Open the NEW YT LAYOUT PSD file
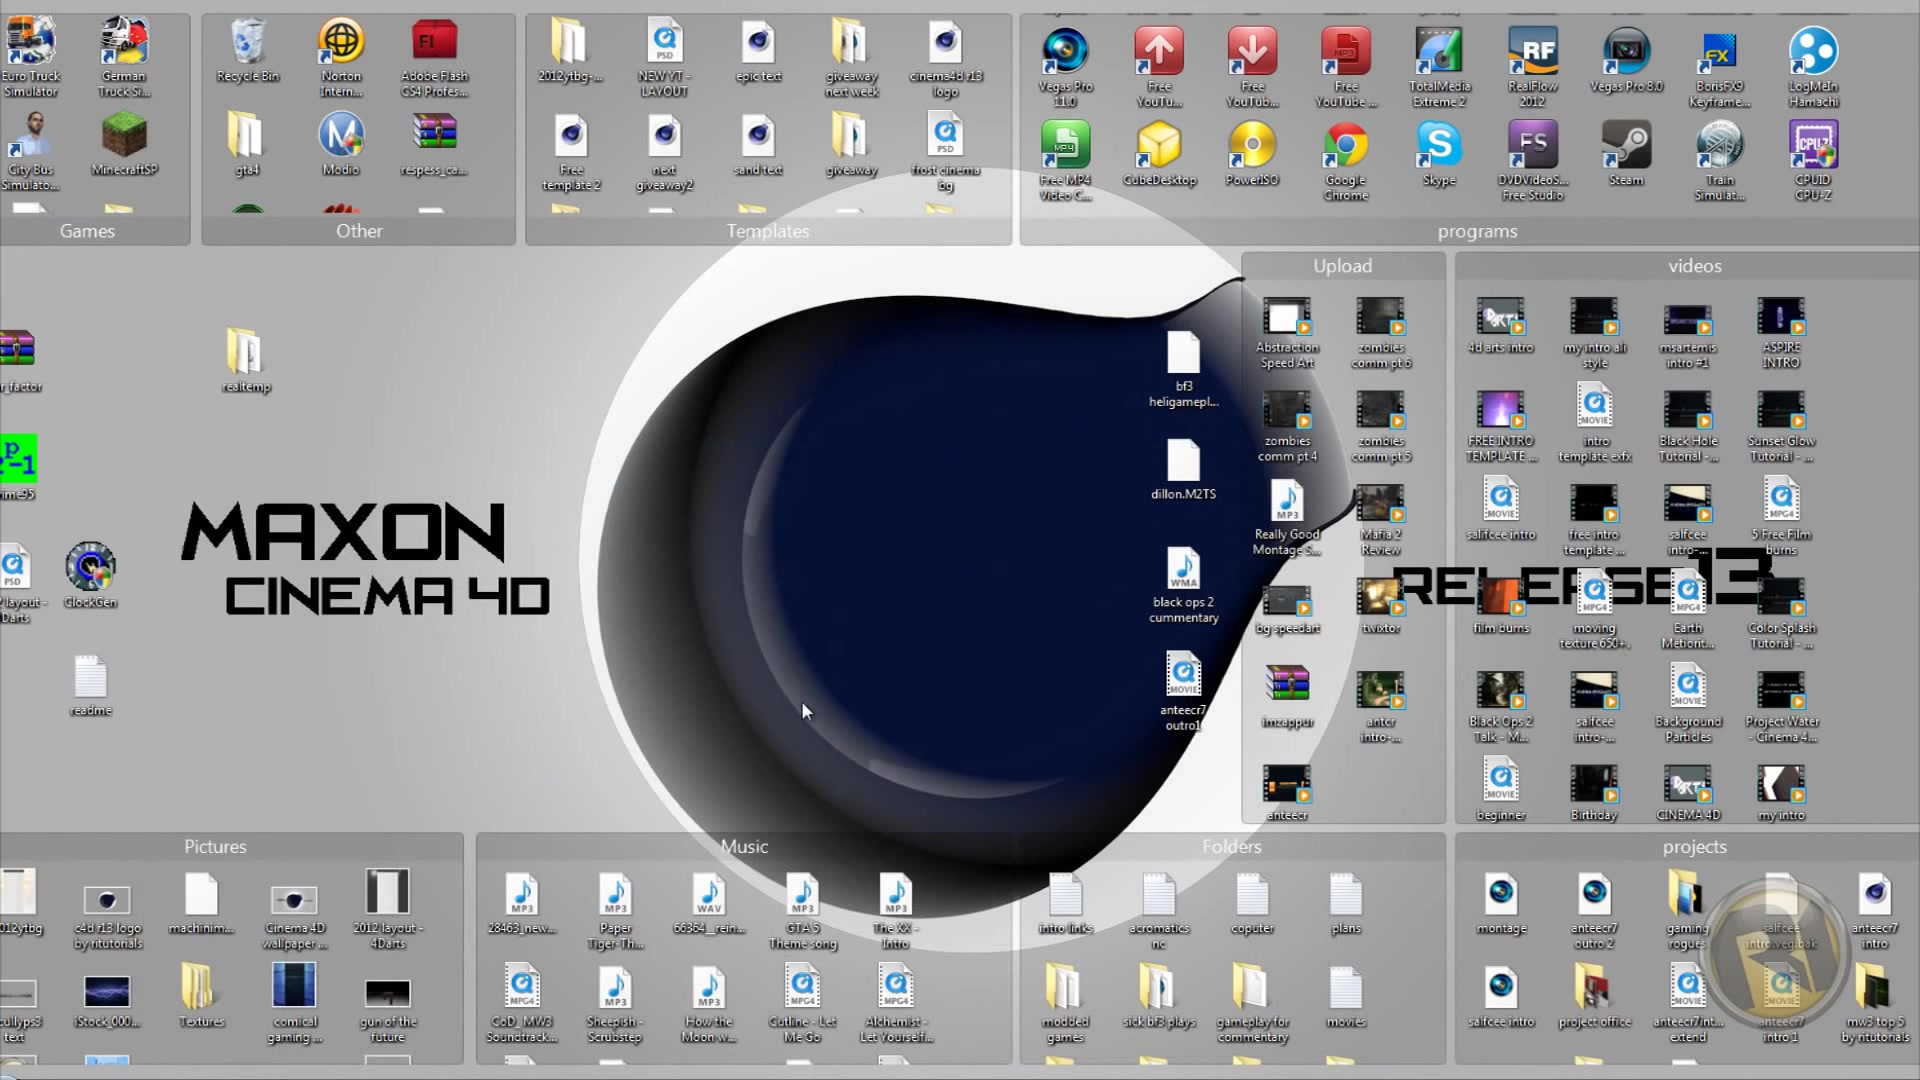 coord(664,58)
